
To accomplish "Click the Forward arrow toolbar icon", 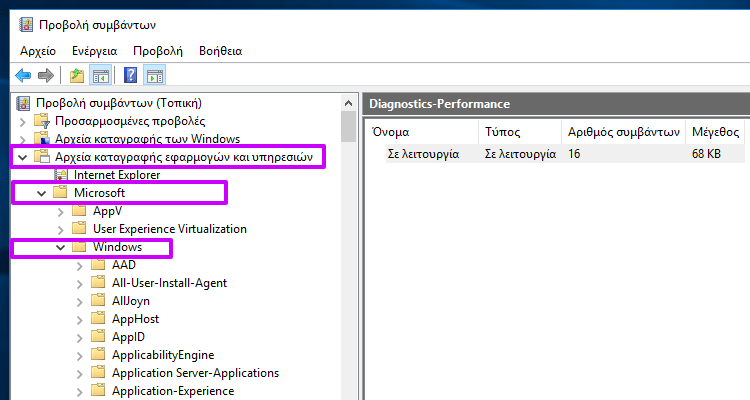I will pos(46,75).
